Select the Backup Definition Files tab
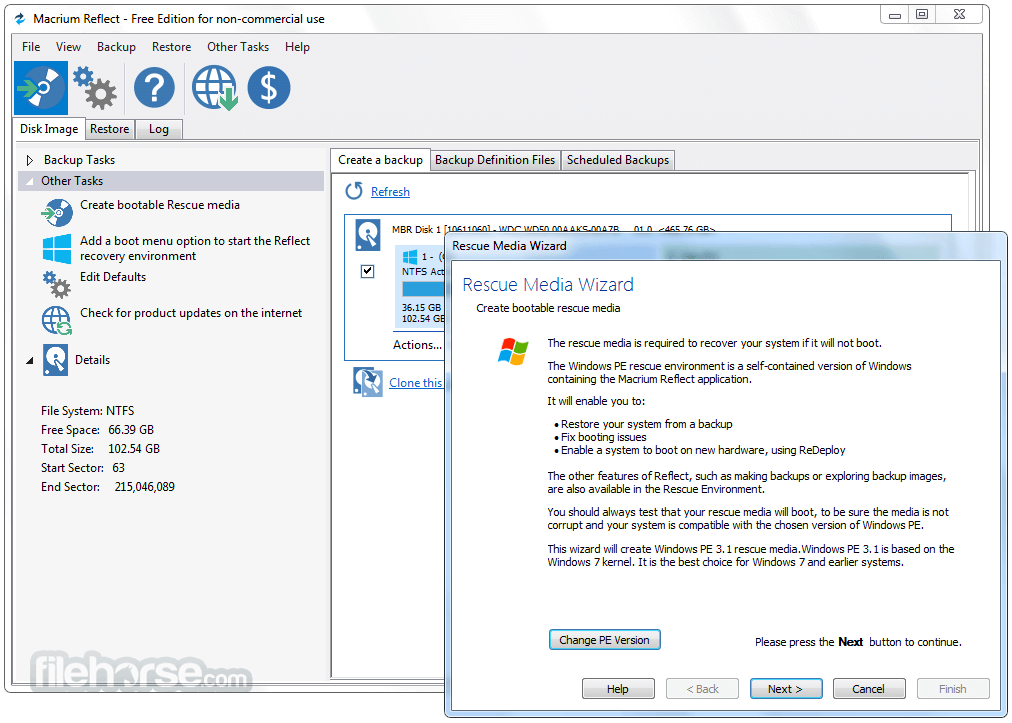Viewport: 1012px width, 723px height. (495, 160)
